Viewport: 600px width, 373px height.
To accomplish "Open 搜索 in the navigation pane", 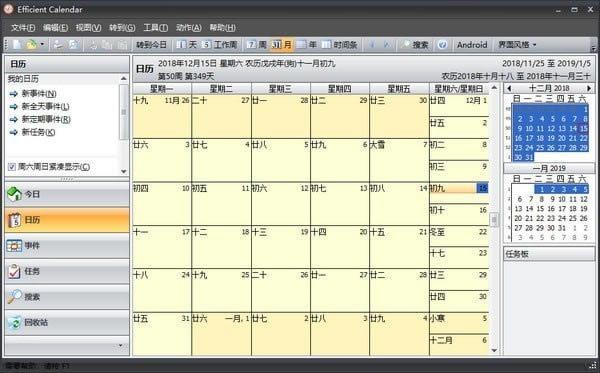I will point(67,297).
